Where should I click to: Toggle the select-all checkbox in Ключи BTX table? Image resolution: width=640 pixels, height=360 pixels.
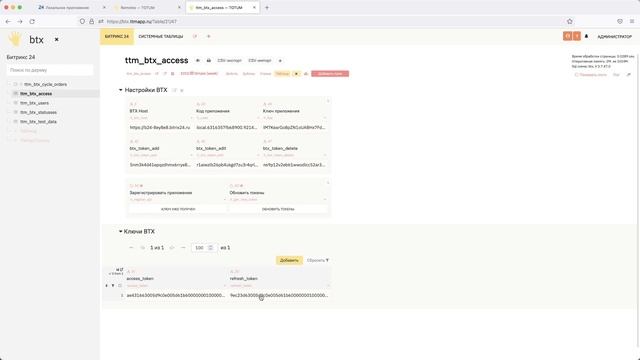[x=120, y=286]
